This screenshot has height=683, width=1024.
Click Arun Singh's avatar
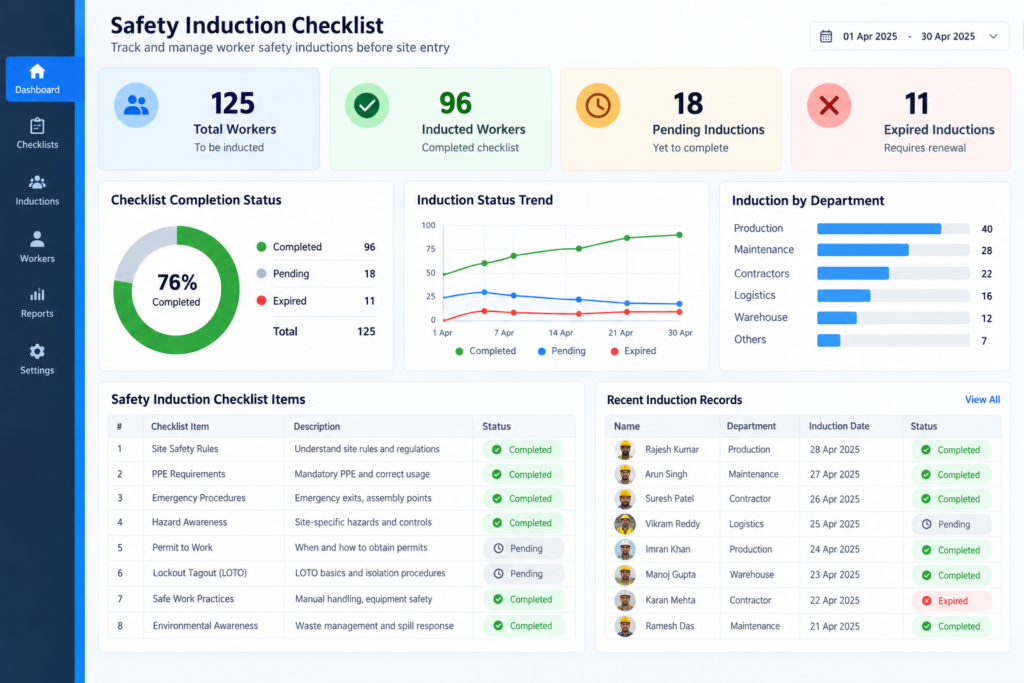[625, 474]
